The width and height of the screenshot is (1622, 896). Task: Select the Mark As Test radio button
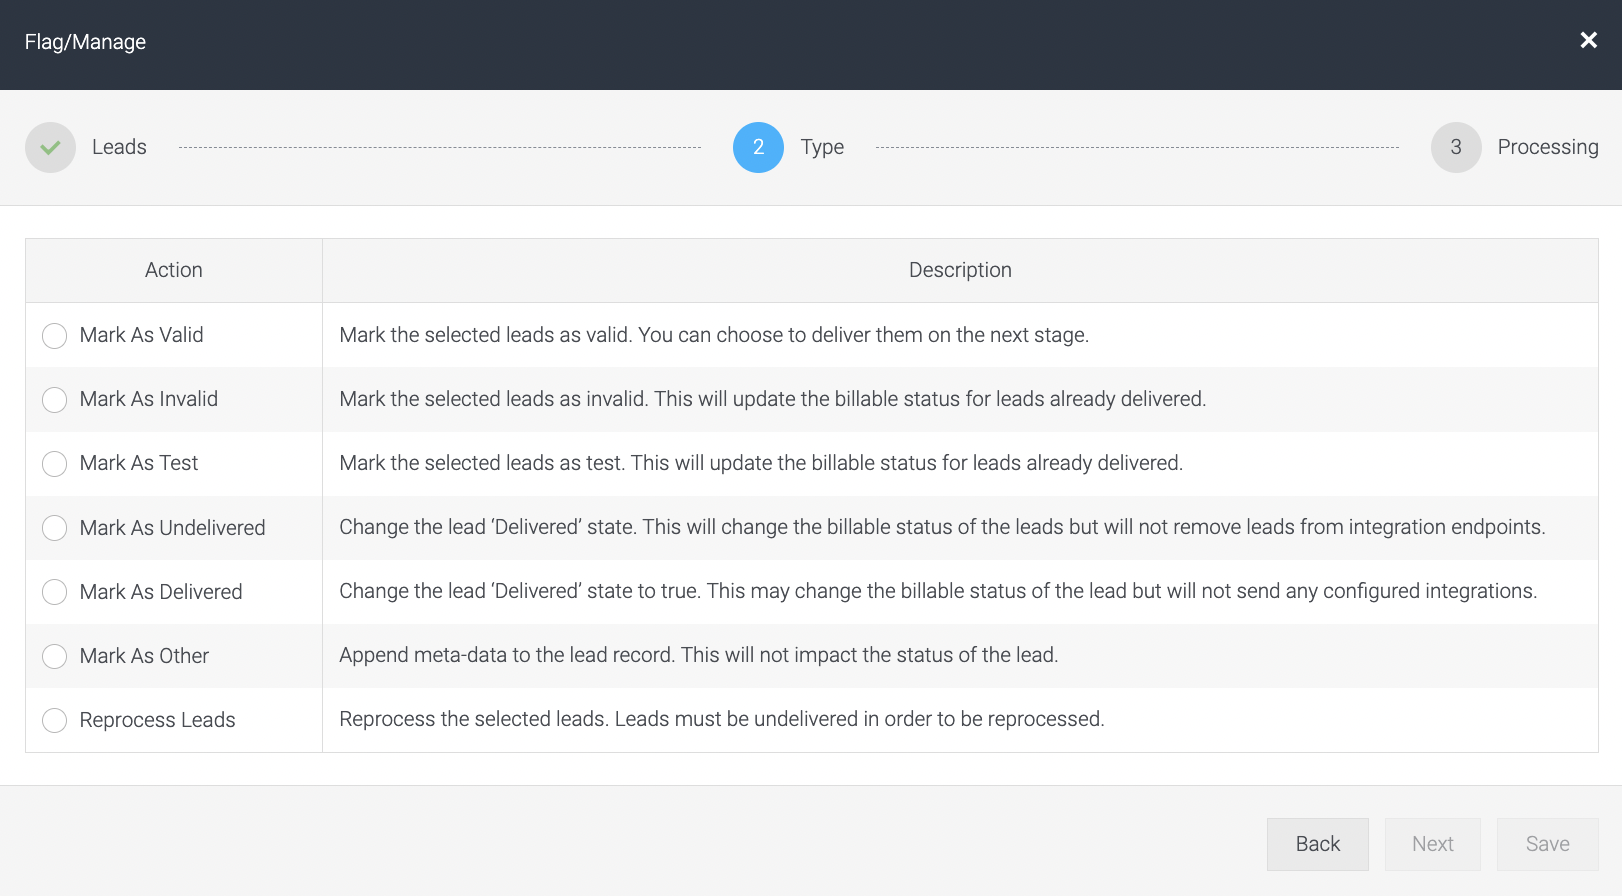coord(55,464)
